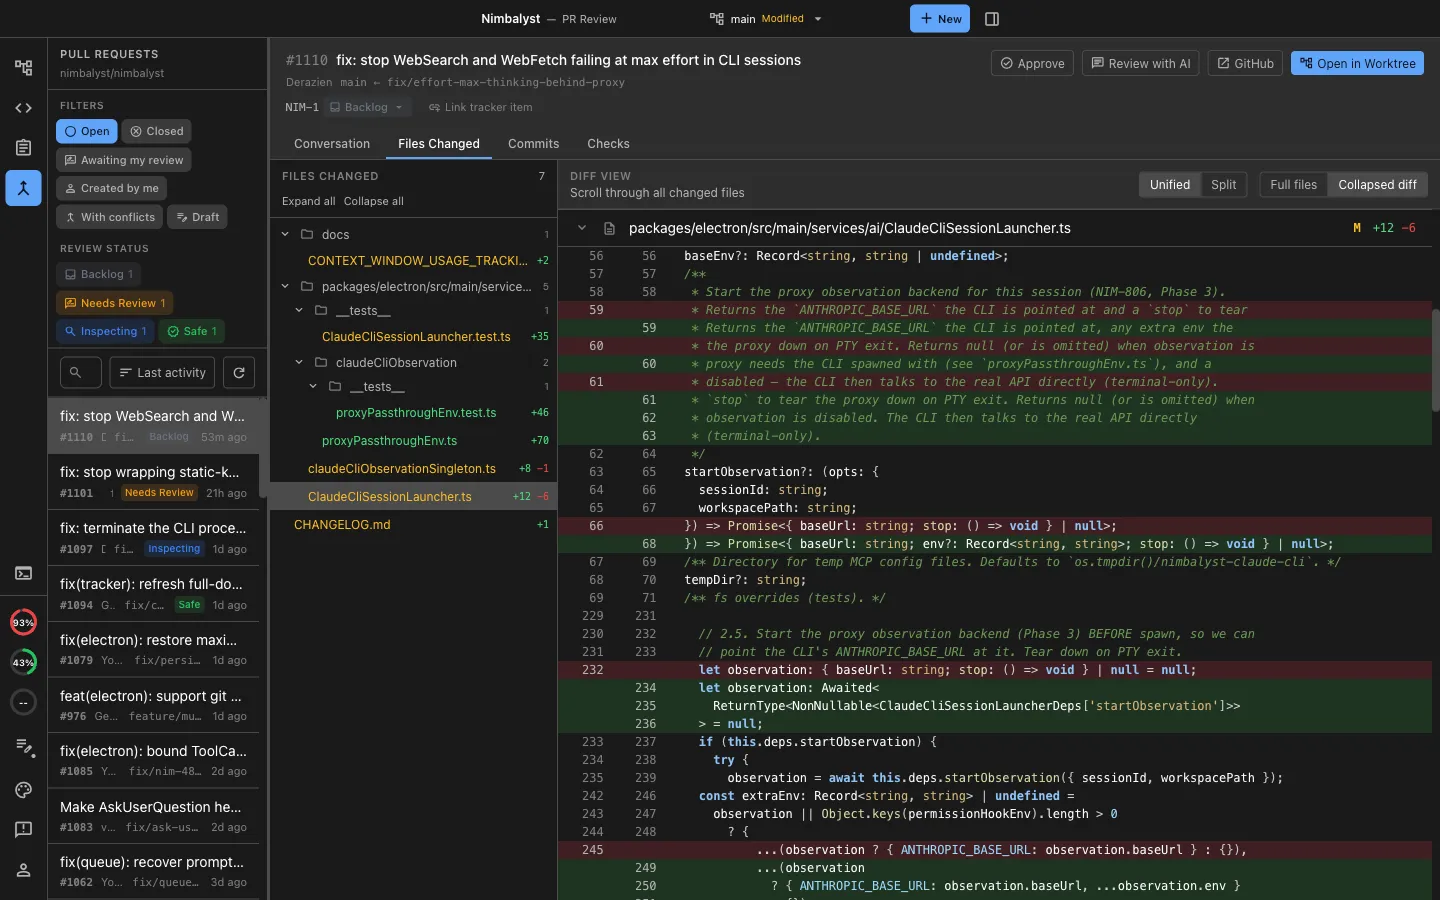Select the Split diff view
The image size is (1440, 900).
tap(1223, 185)
